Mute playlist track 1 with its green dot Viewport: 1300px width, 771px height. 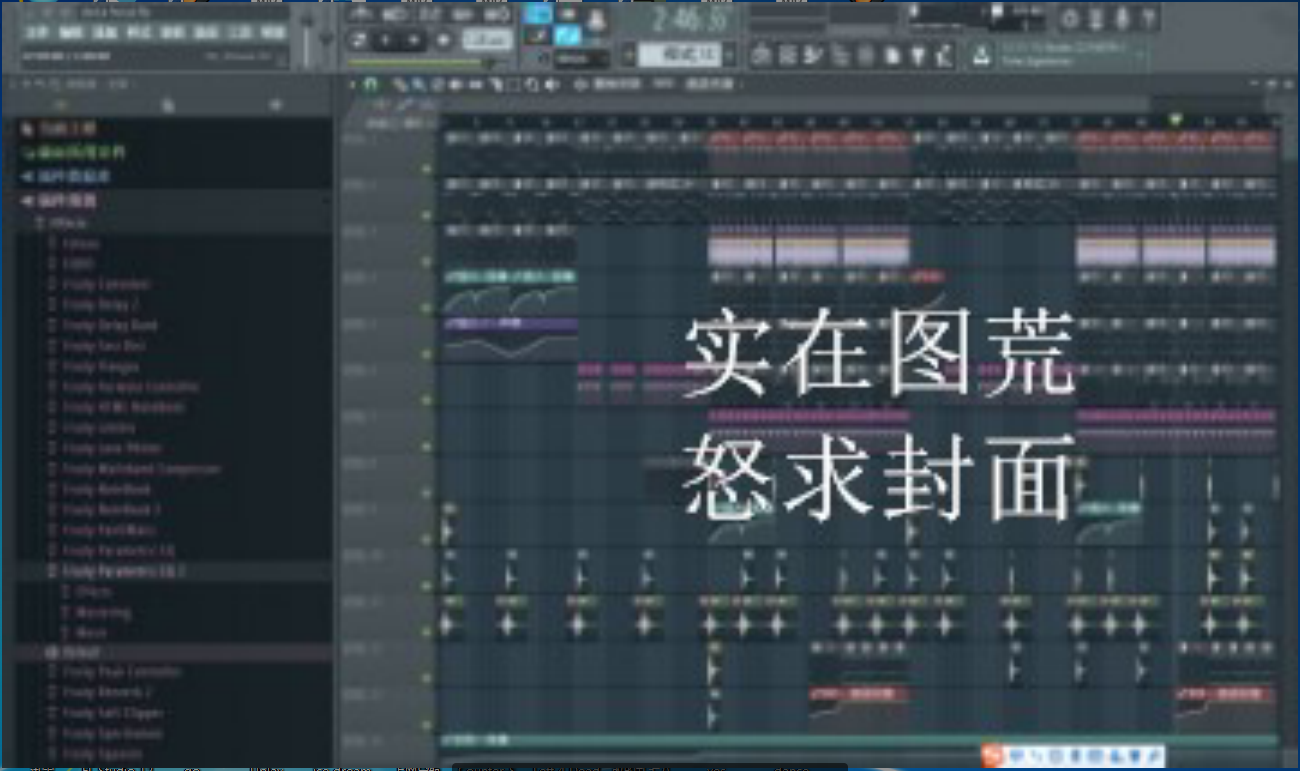(x=427, y=170)
